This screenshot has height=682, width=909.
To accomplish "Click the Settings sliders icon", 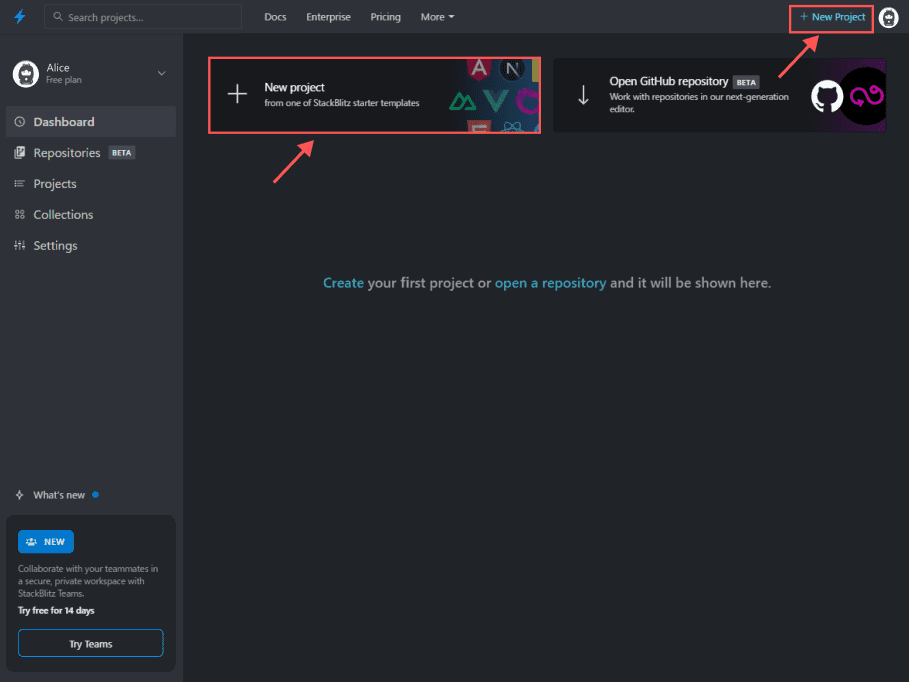I will coord(20,245).
